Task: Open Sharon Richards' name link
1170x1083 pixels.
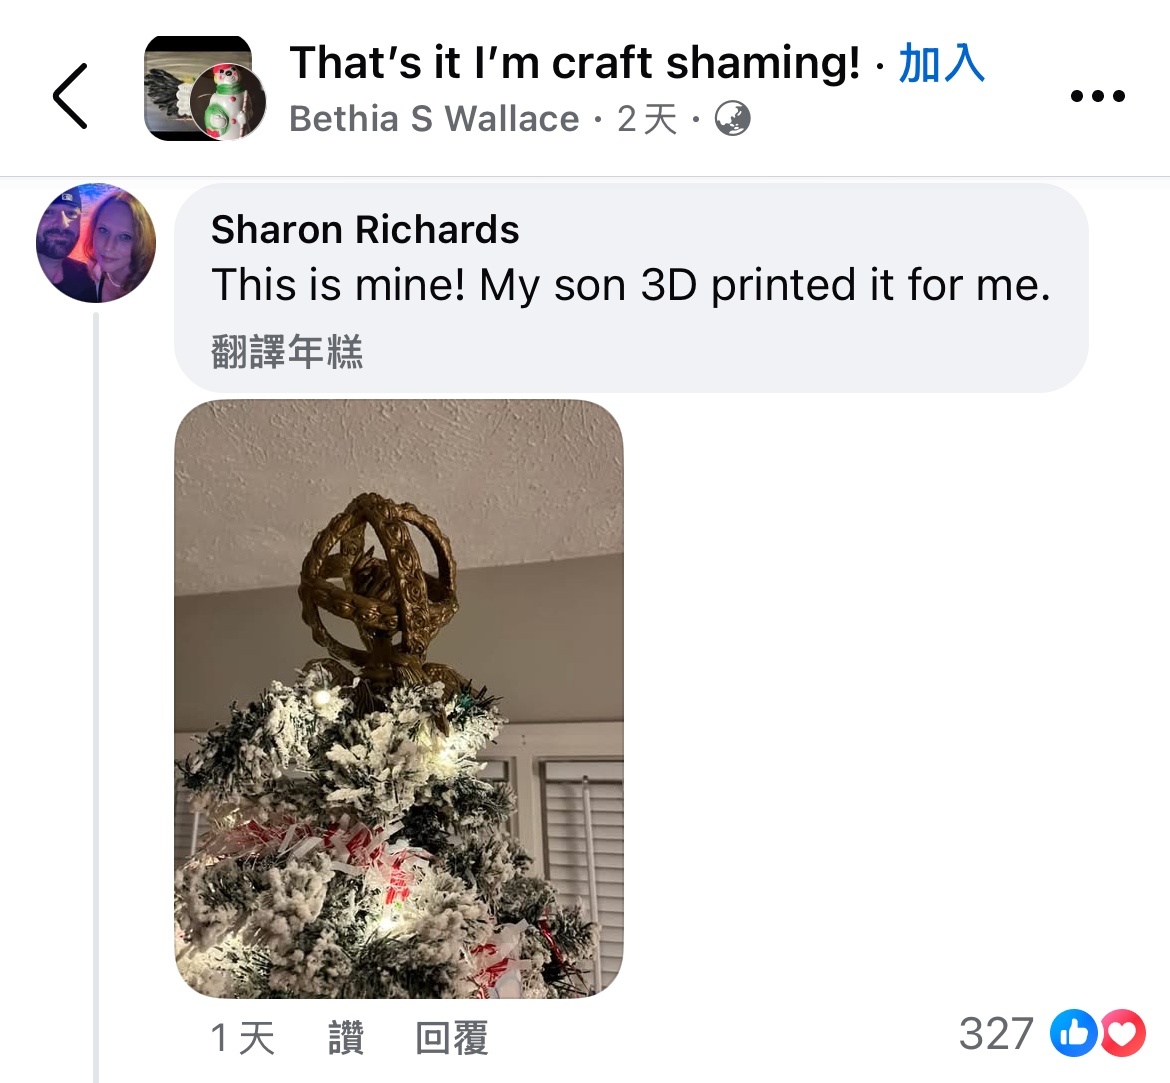Action: [x=365, y=229]
